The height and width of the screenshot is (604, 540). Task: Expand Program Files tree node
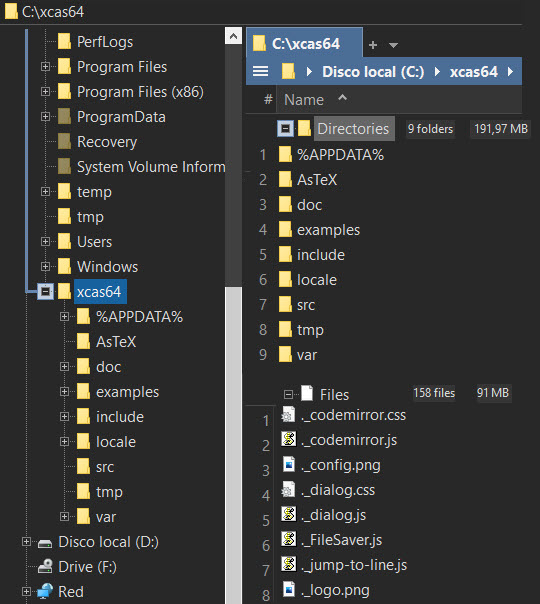click(45, 67)
